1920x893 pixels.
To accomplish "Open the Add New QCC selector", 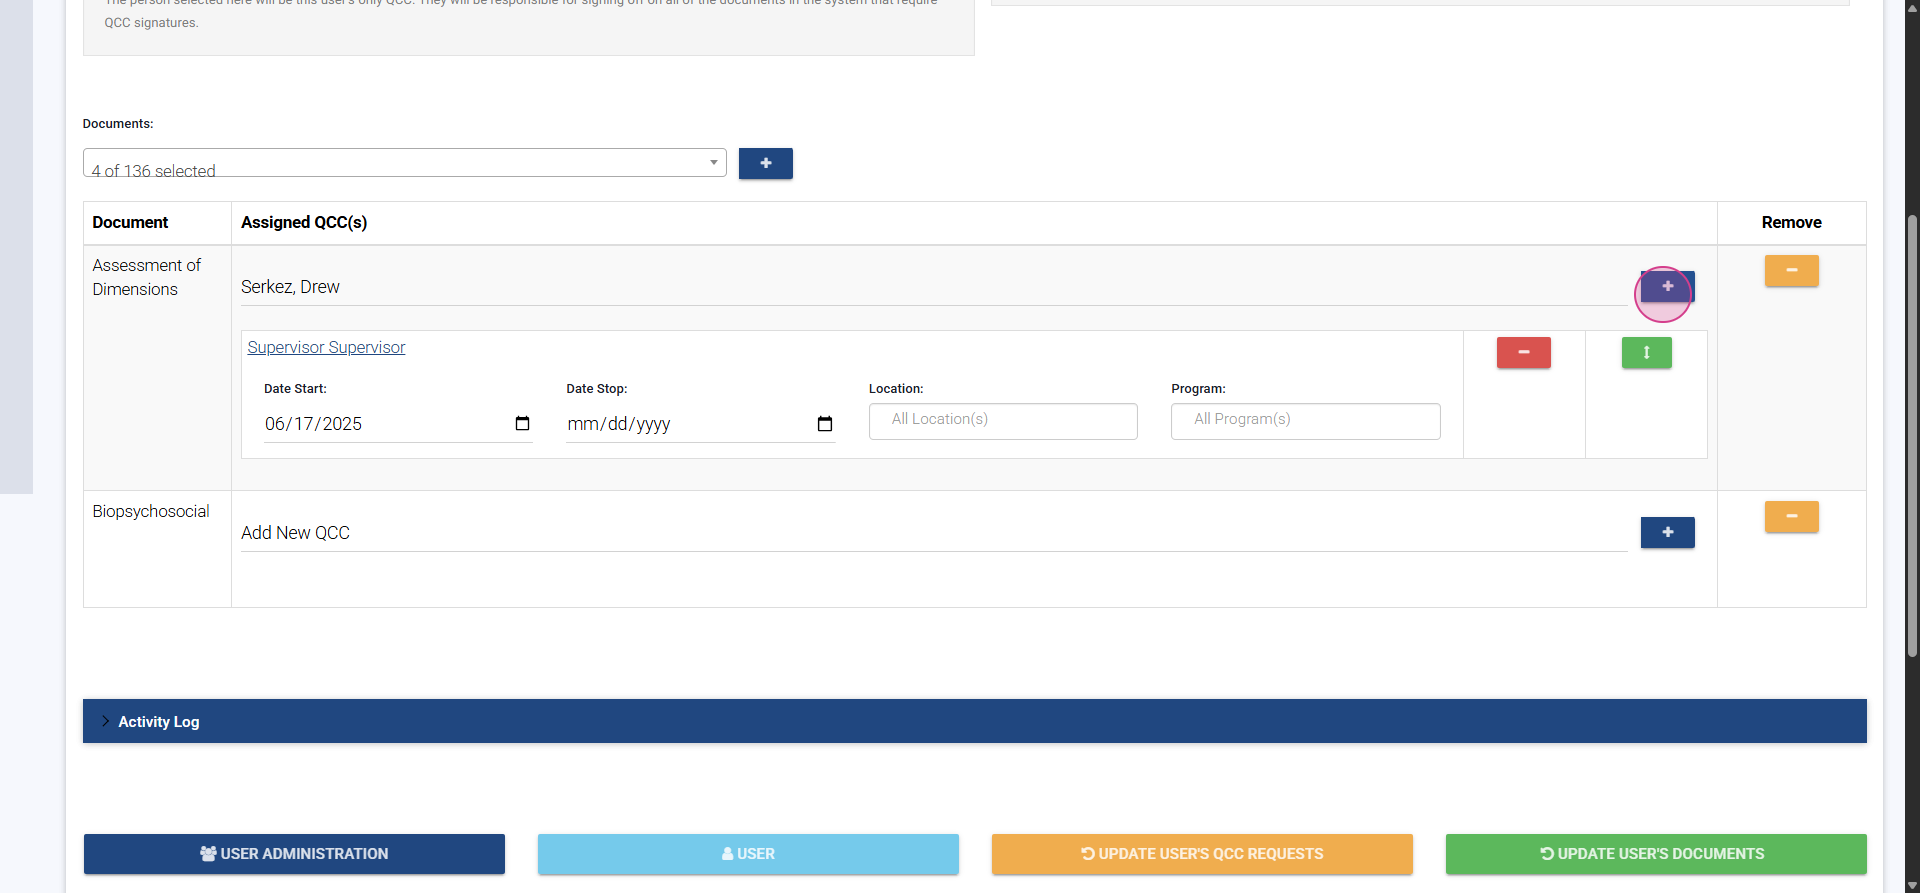I will pos(930,533).
